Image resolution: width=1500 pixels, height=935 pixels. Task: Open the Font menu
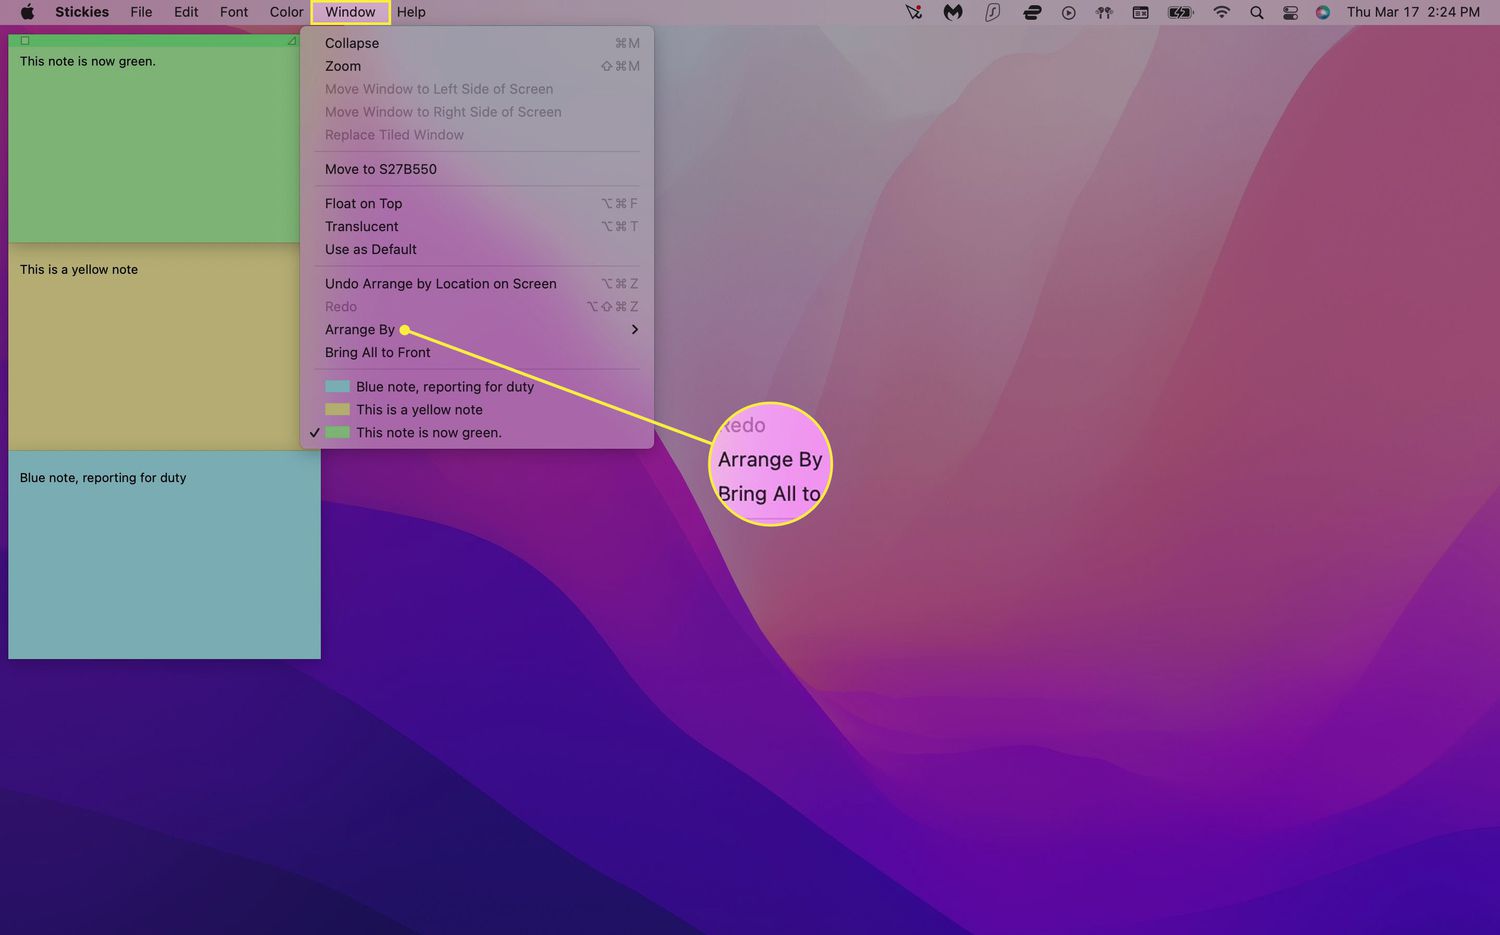point(234,12)
